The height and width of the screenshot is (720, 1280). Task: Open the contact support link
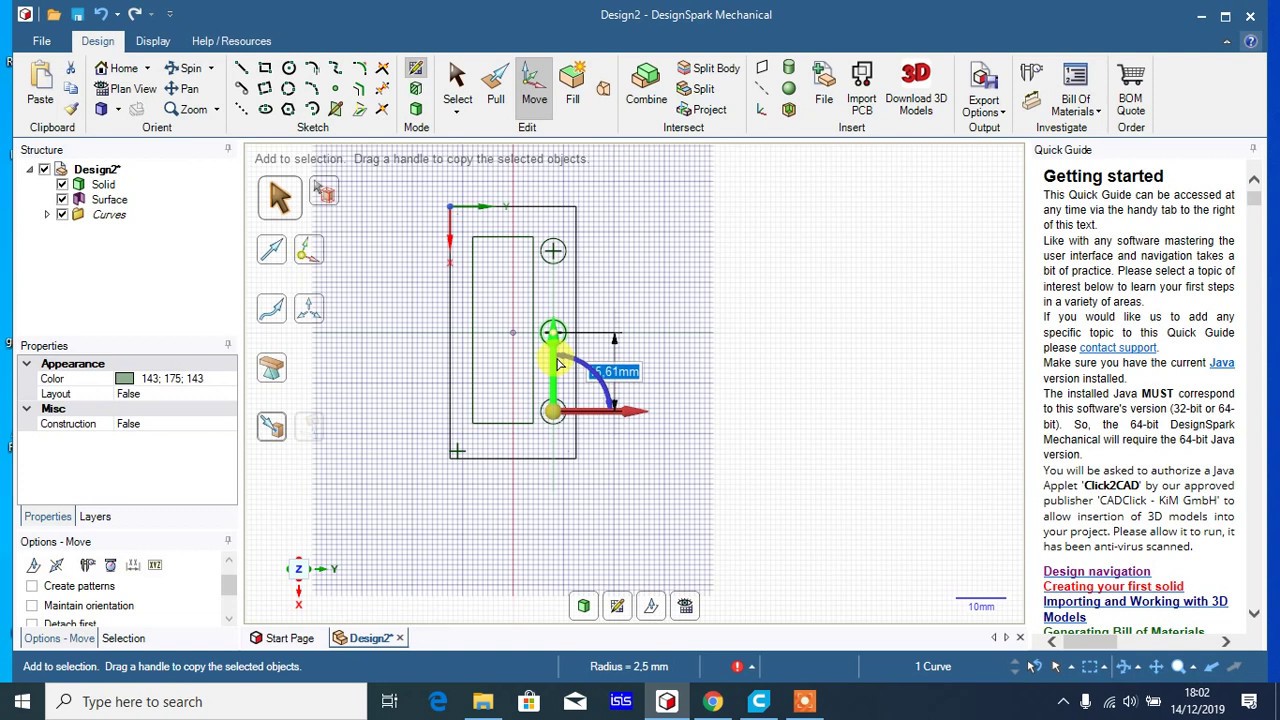(1118, 348)
